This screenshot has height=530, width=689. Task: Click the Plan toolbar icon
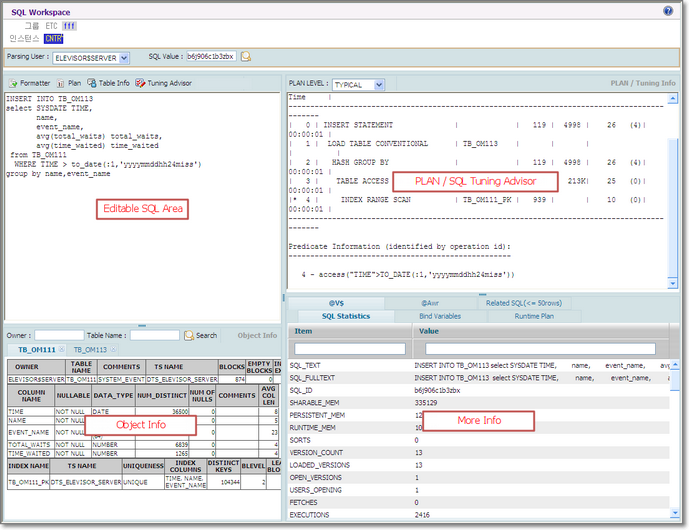61,83
